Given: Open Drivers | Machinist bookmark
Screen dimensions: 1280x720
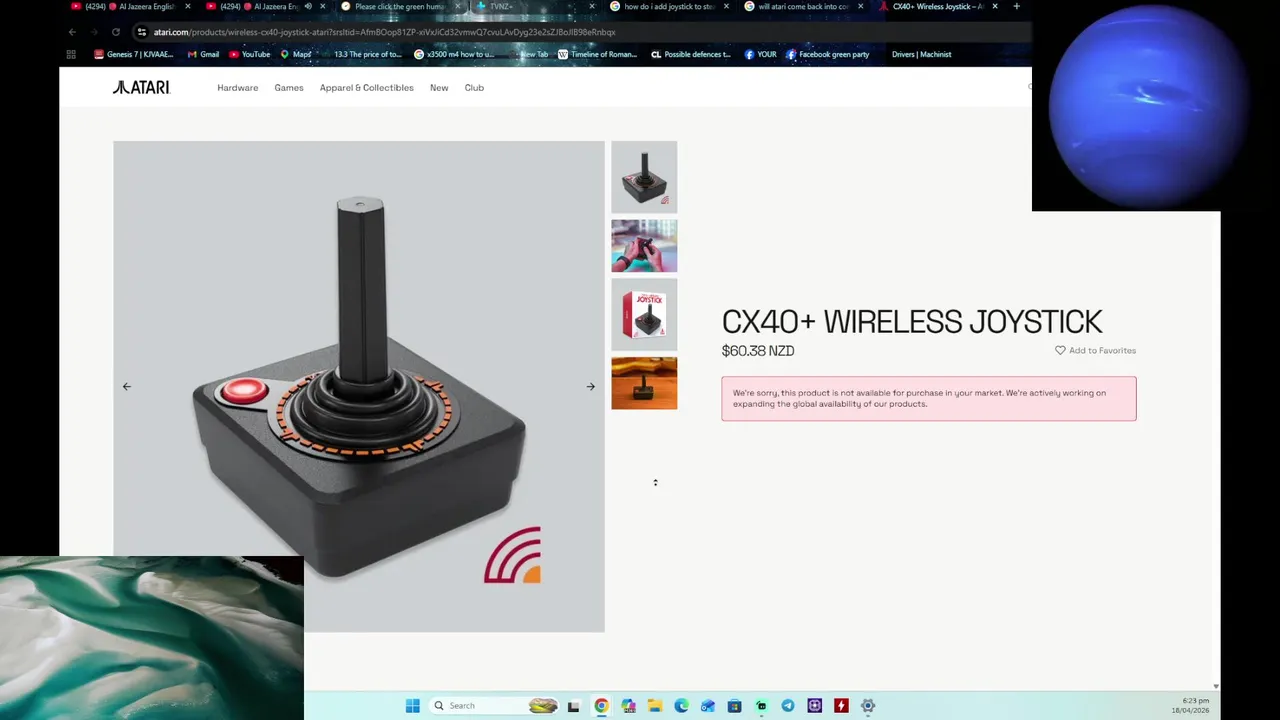Looking at the screenshot, I should pos(921,55).
